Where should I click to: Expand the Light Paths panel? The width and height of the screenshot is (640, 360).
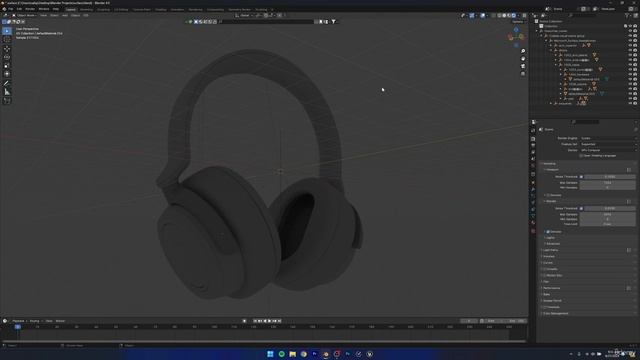pyautogui.click(x=550, y=250)
